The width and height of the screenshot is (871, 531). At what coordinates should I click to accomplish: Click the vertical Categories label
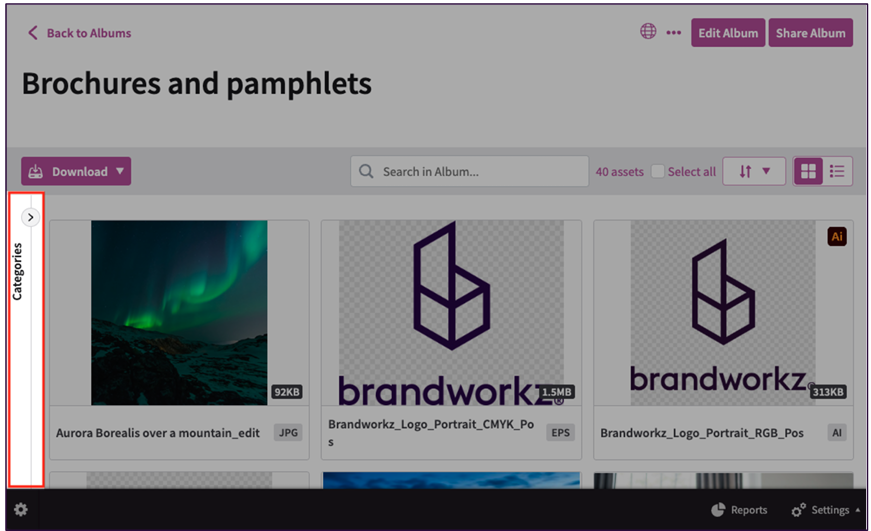(17, 272)
